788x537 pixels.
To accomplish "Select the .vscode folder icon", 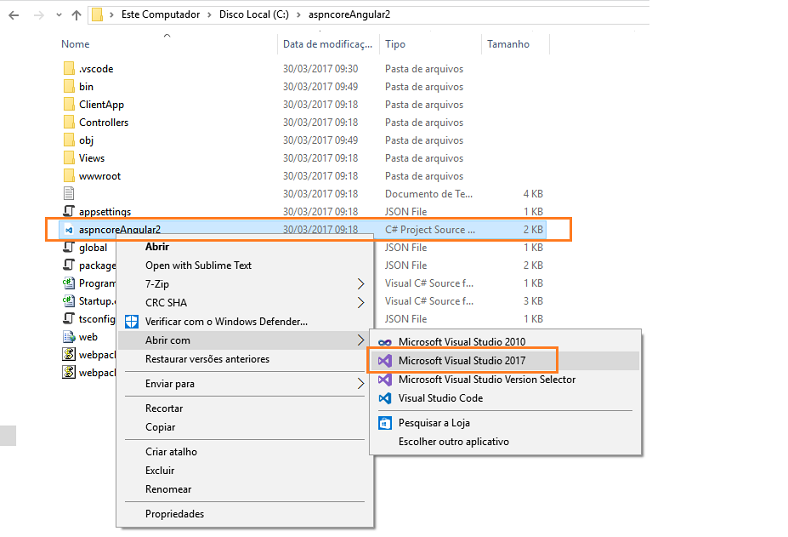I will click(69, 68).
